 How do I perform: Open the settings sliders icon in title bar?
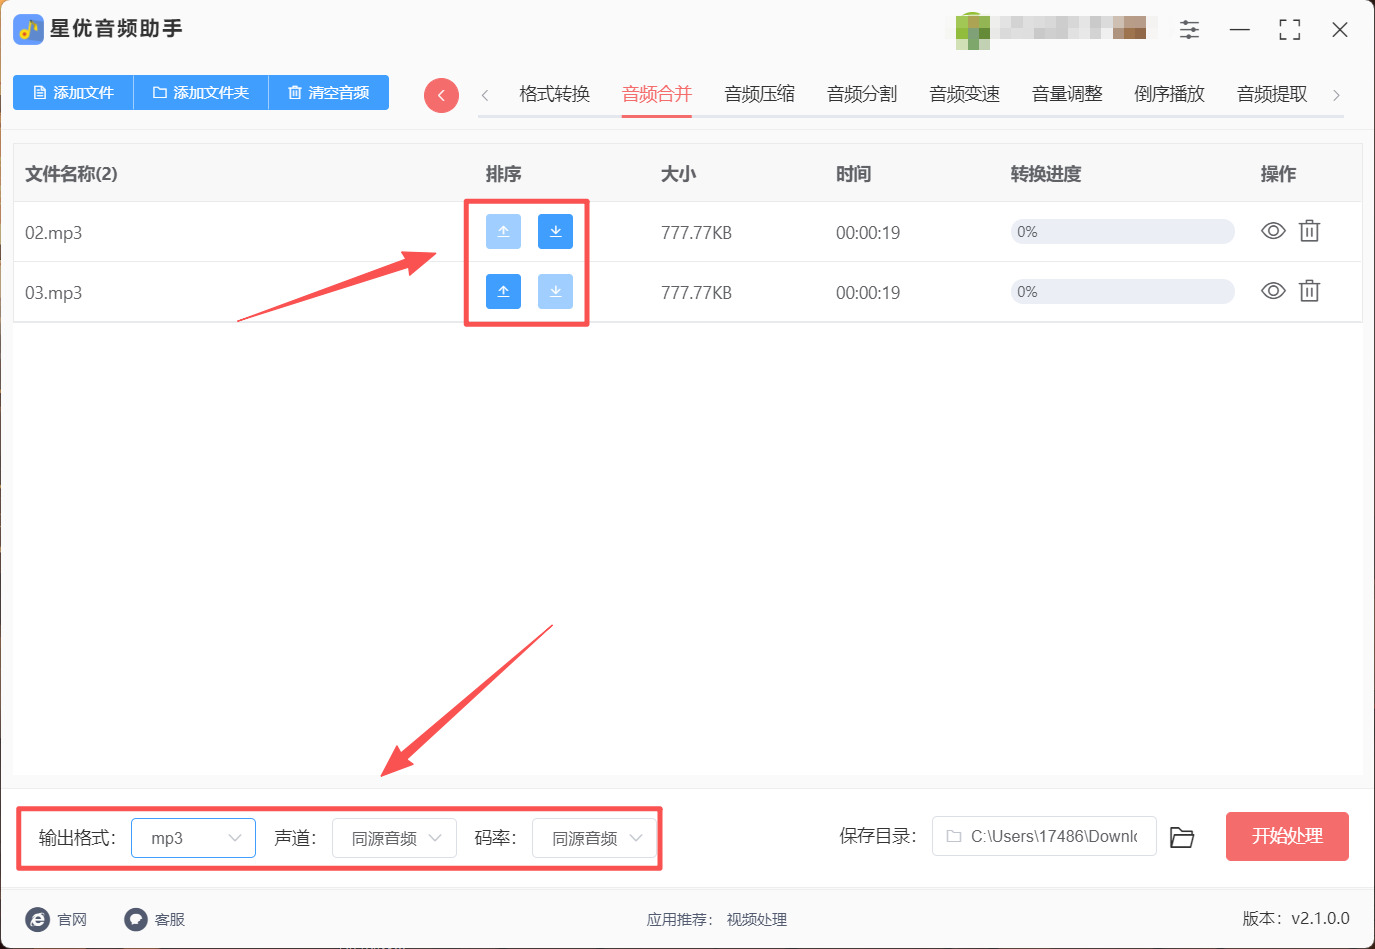click(x=1189, y=30)
